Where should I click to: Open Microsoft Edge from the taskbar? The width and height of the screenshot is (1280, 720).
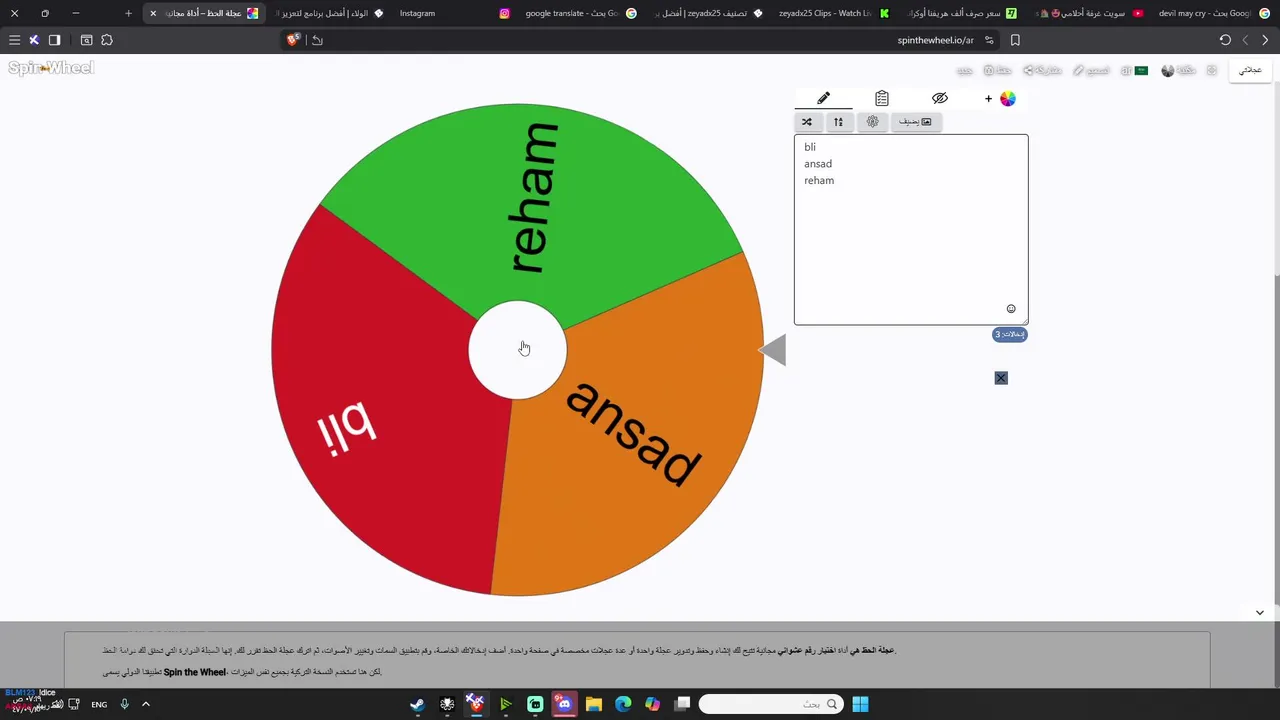point(623,704)
